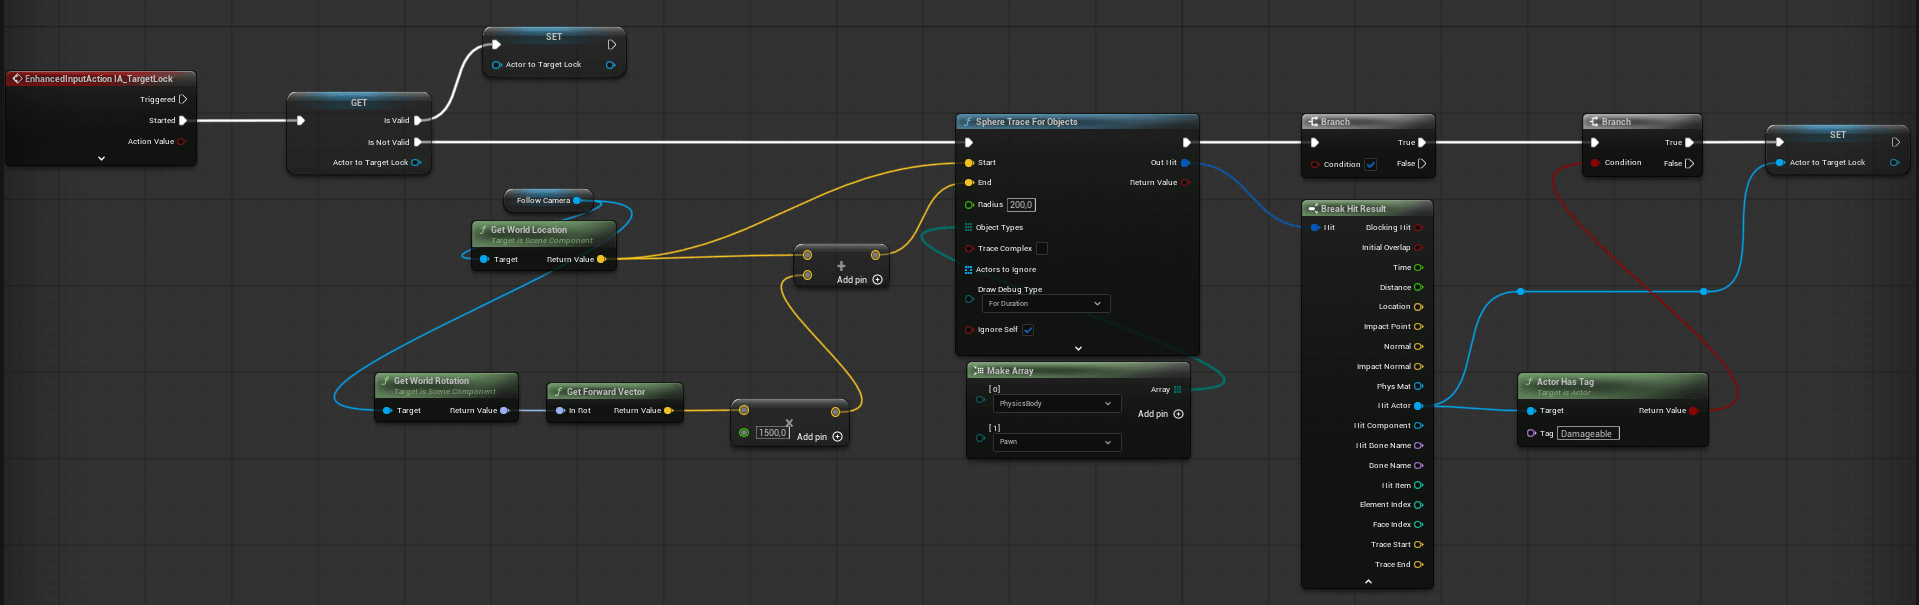
Task: Click Return Value pin of Get Forward Vector
Action: click(x=668, y=410)
